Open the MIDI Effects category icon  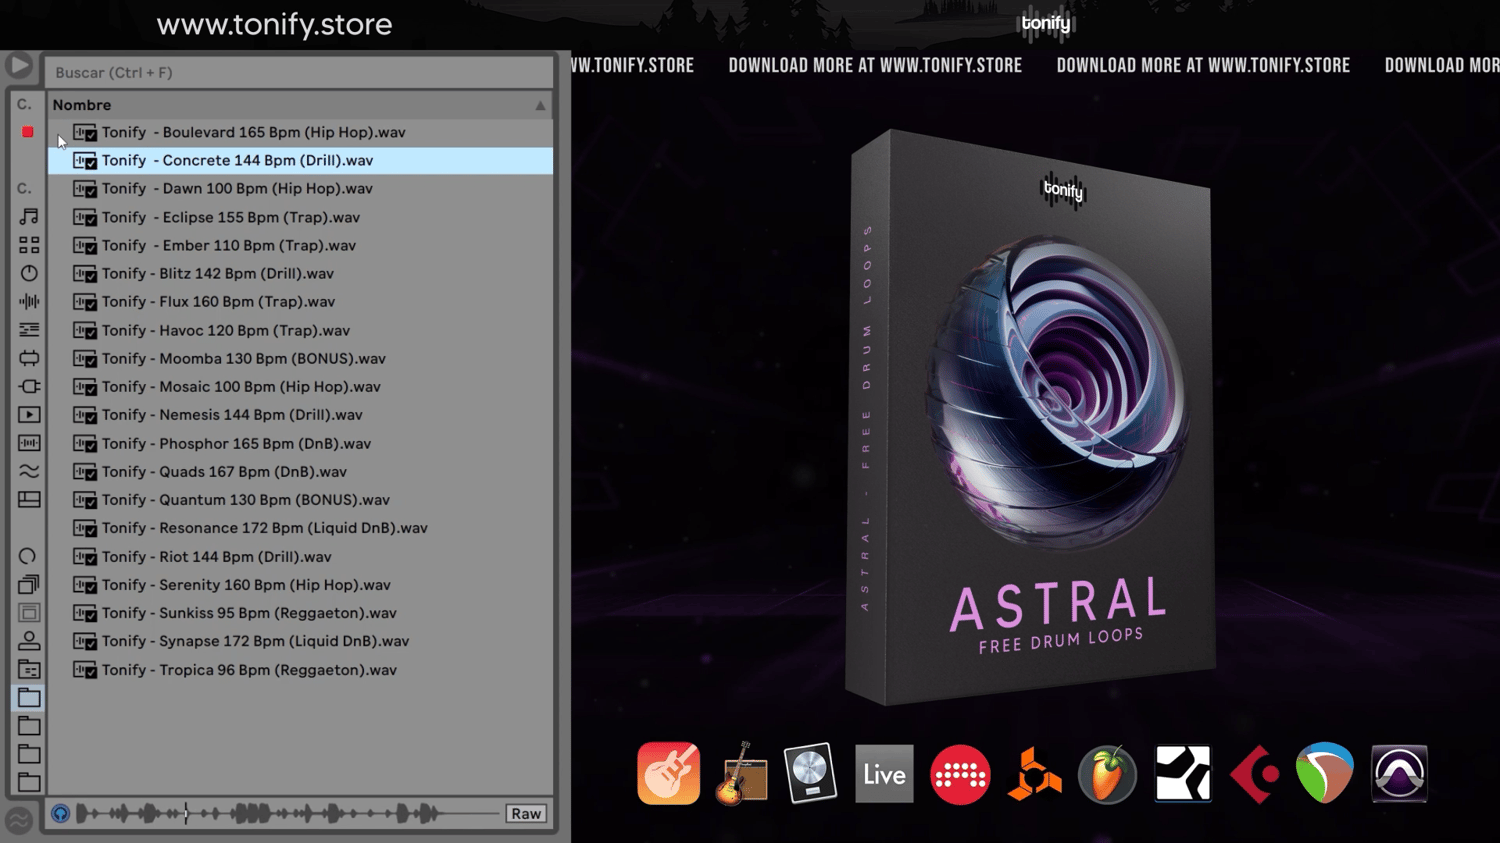tap(29, 329)
